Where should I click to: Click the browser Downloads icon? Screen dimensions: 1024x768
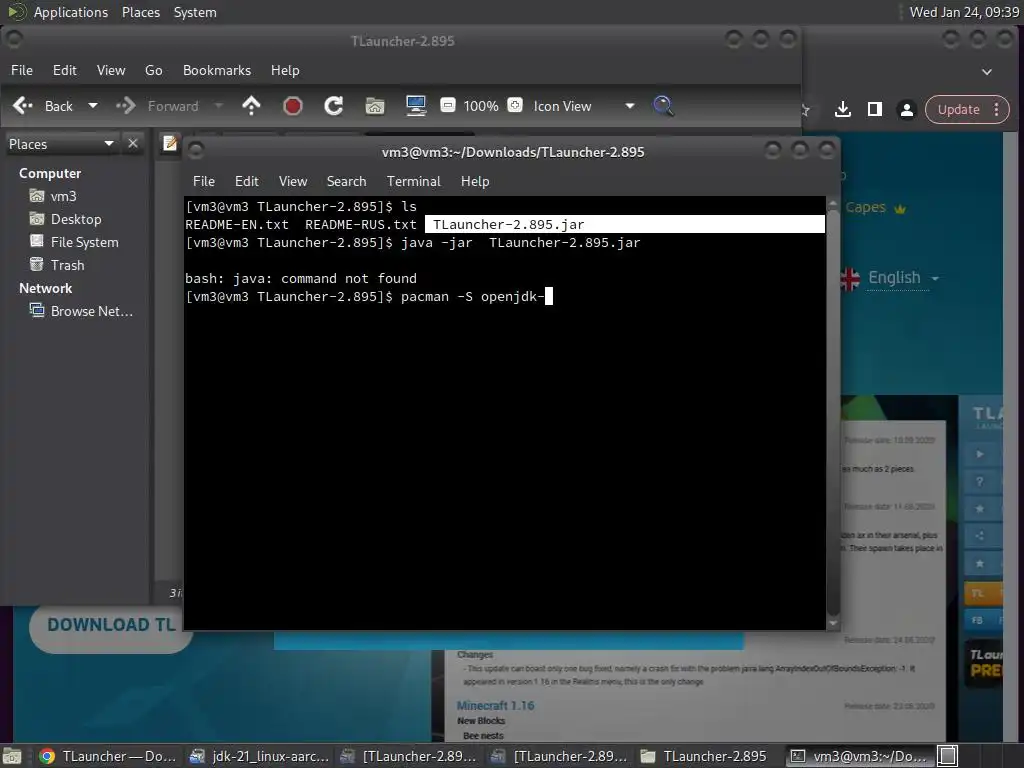[843, 109]
